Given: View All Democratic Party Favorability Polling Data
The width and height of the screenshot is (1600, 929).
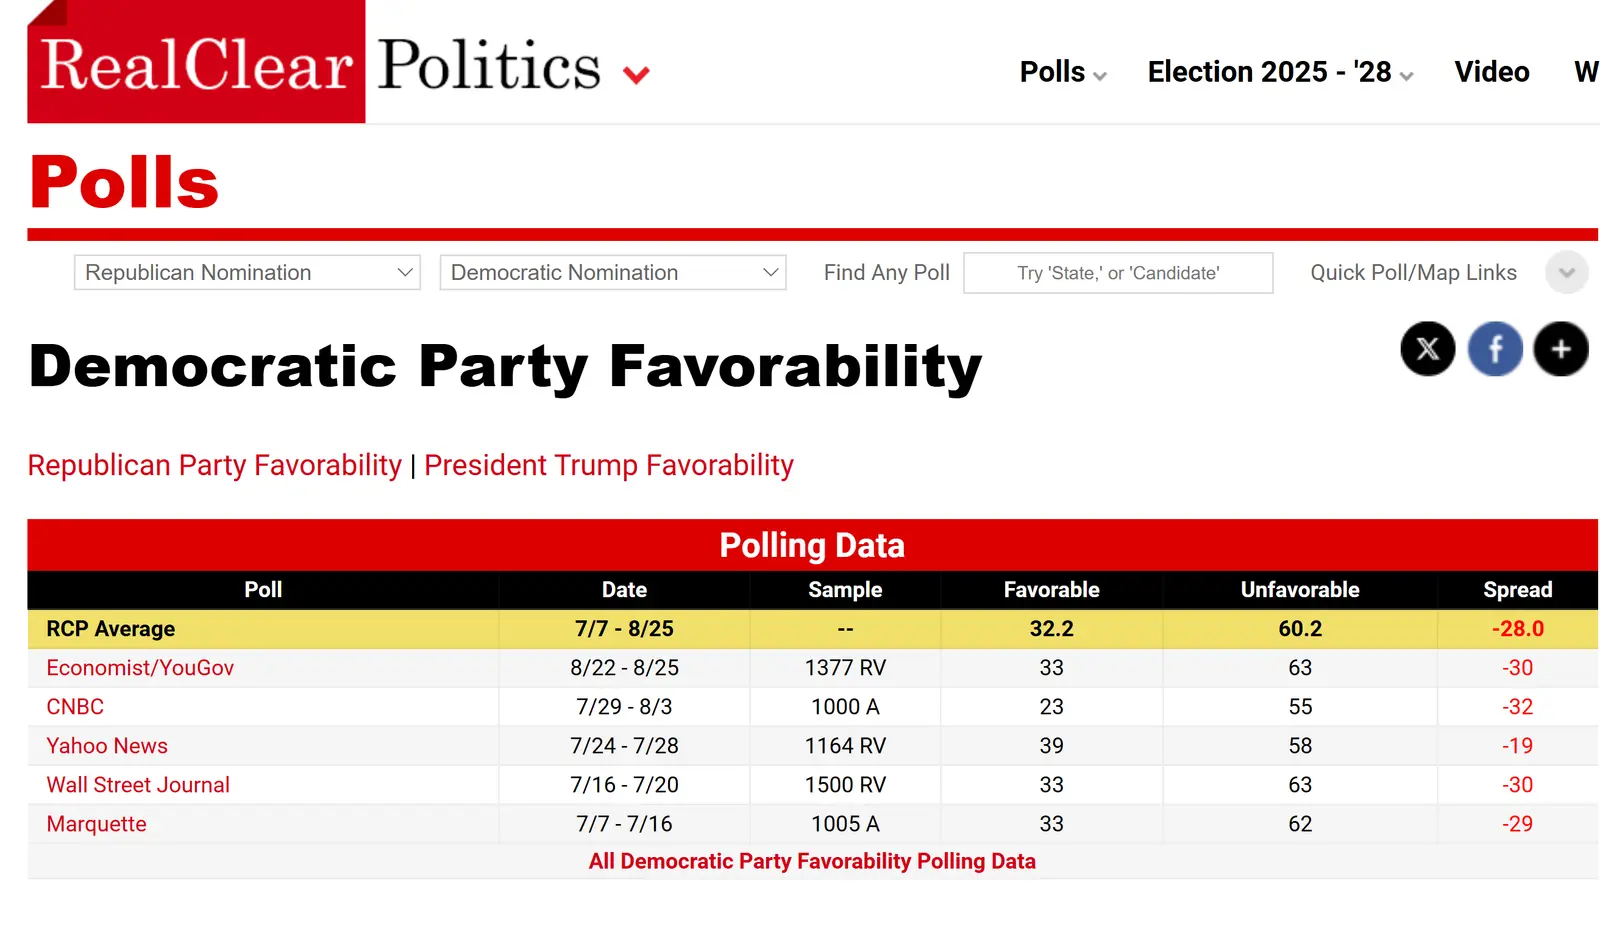Looking at the screenshot, I should (812, 861).
